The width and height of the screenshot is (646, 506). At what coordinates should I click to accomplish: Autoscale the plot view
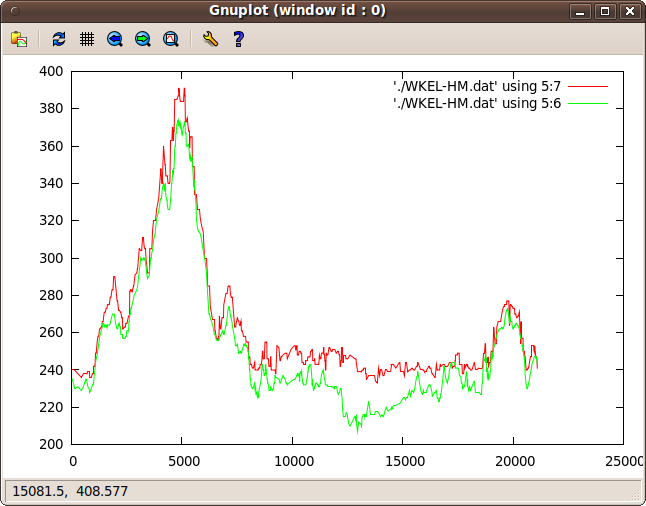171,39
